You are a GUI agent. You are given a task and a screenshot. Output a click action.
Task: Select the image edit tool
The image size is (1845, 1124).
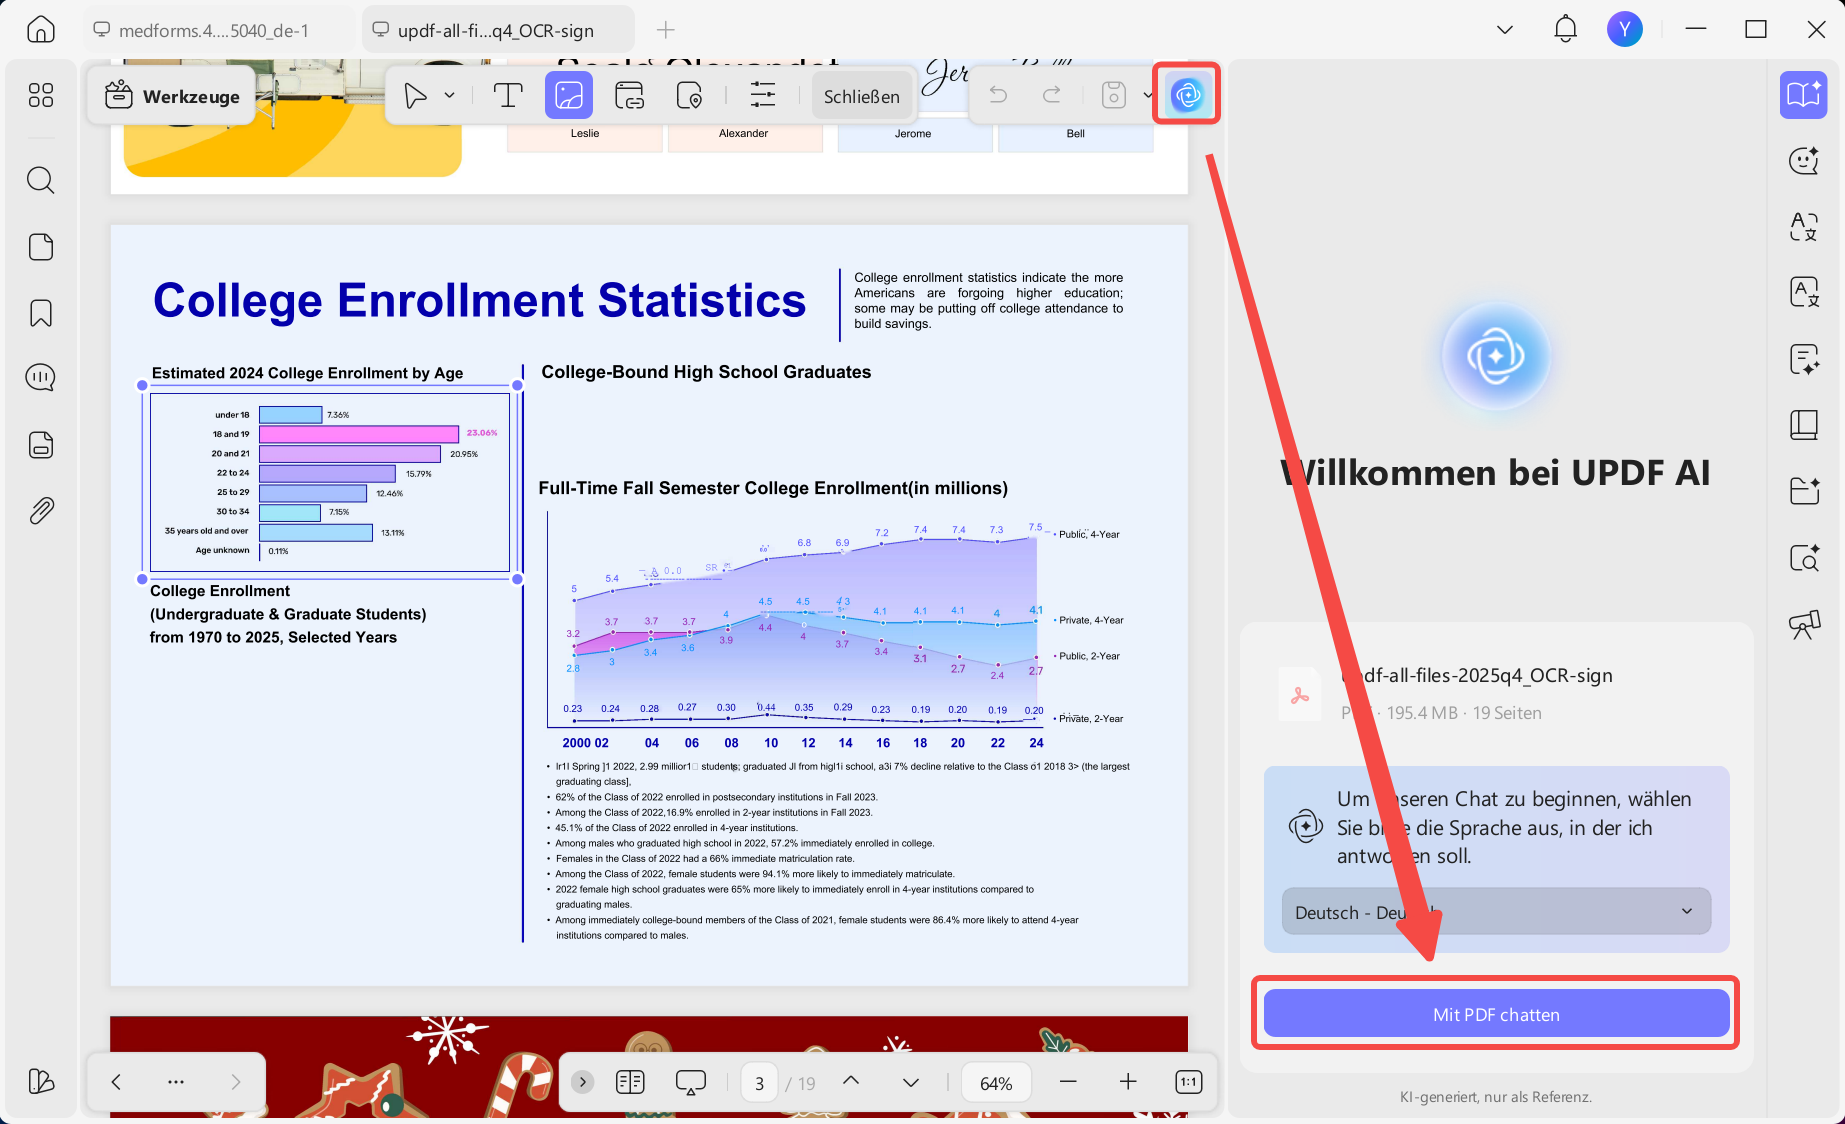coord(569,96)
